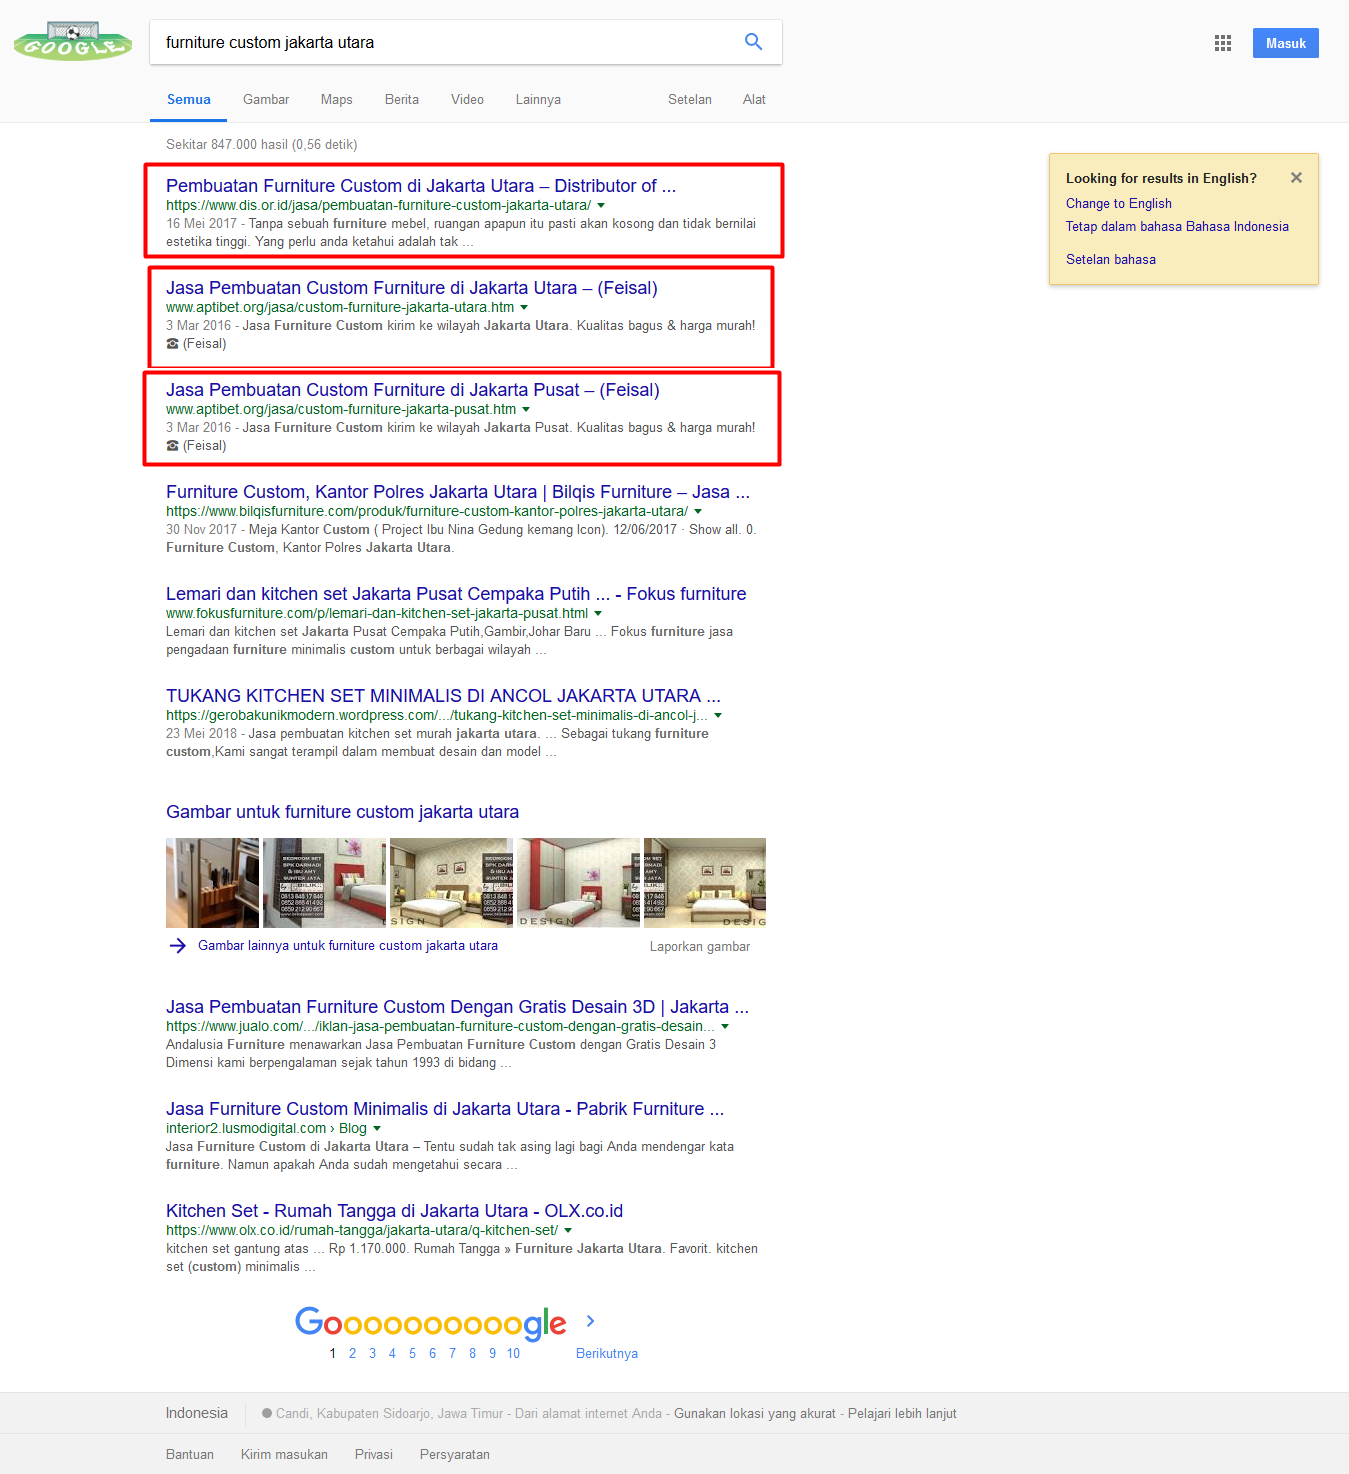Screen dimensions: 1349x1474
Task: Click Berikutnya next page link
Action: click(x=607, y=1353)
